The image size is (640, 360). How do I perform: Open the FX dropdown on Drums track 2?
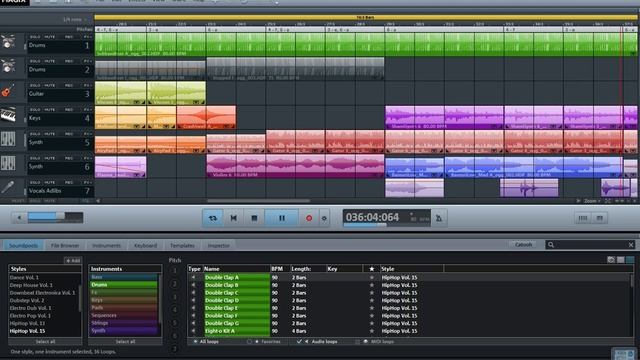[x=87, y=61]
